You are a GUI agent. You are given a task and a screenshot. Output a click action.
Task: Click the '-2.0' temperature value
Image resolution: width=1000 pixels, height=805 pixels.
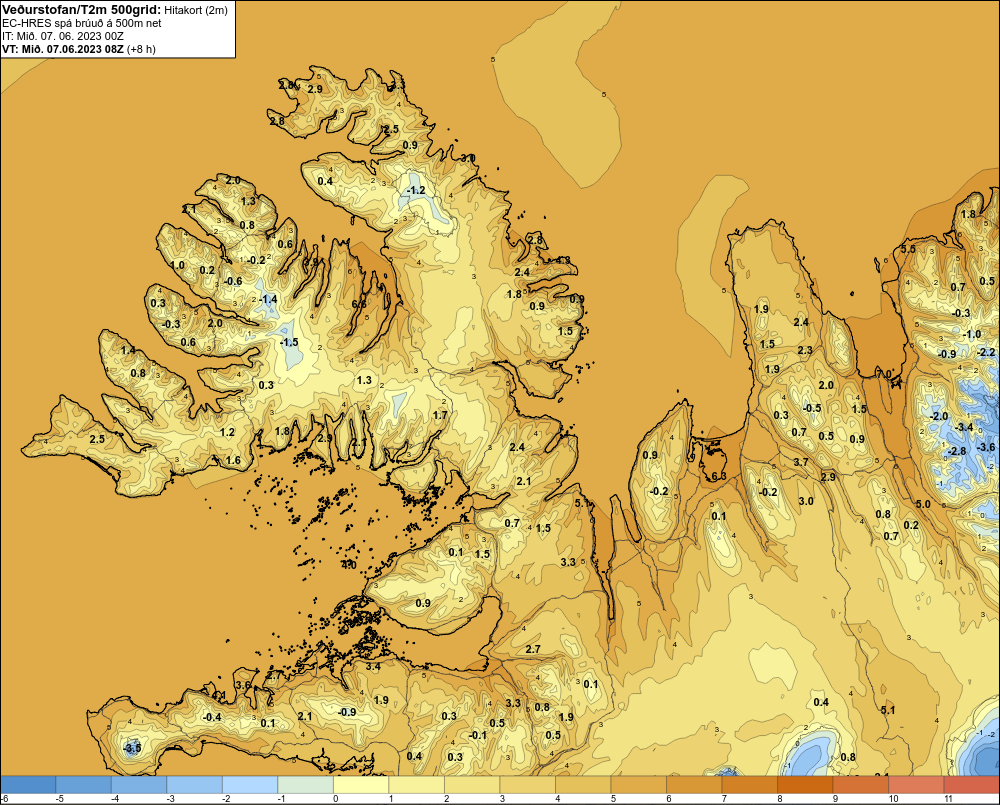939,416
